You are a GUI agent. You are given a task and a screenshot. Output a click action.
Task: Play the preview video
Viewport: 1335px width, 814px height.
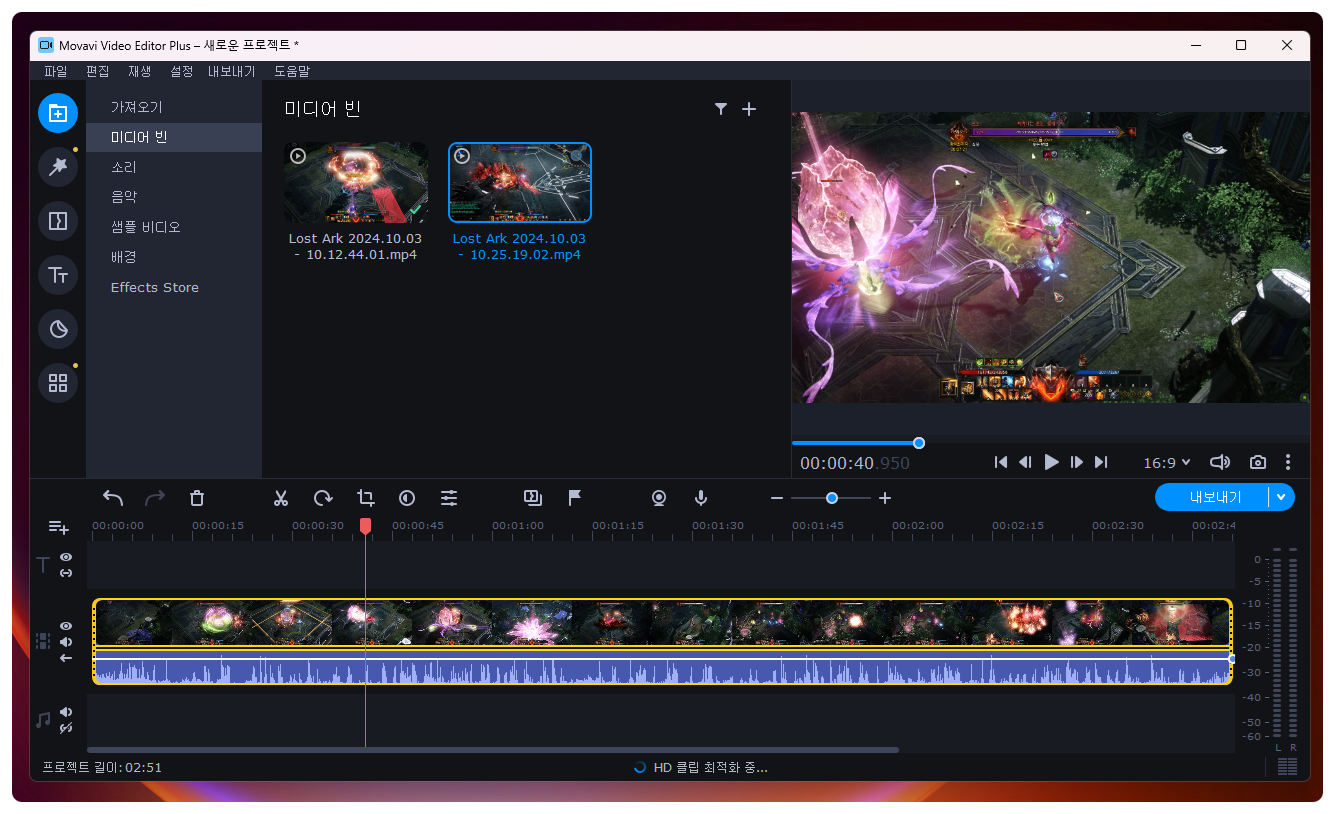point(1051,462)
